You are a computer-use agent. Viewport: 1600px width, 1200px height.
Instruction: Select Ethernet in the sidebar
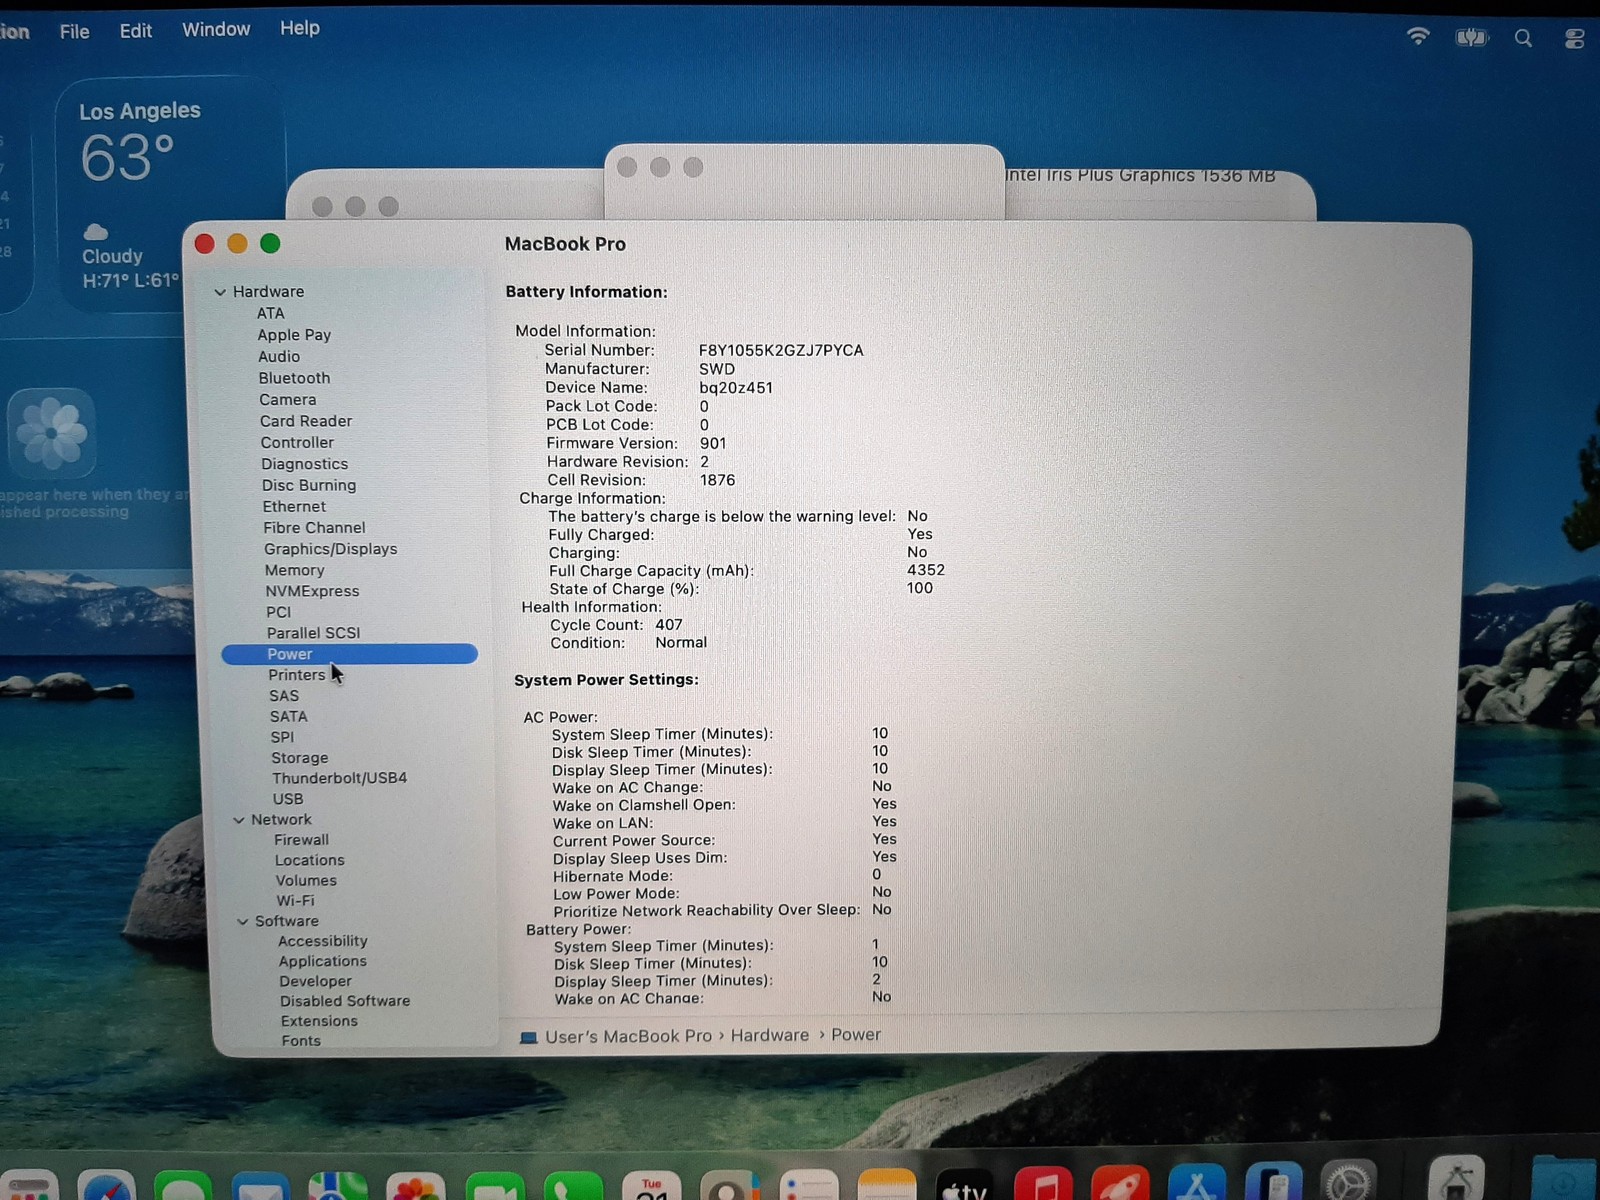(294, 507)
